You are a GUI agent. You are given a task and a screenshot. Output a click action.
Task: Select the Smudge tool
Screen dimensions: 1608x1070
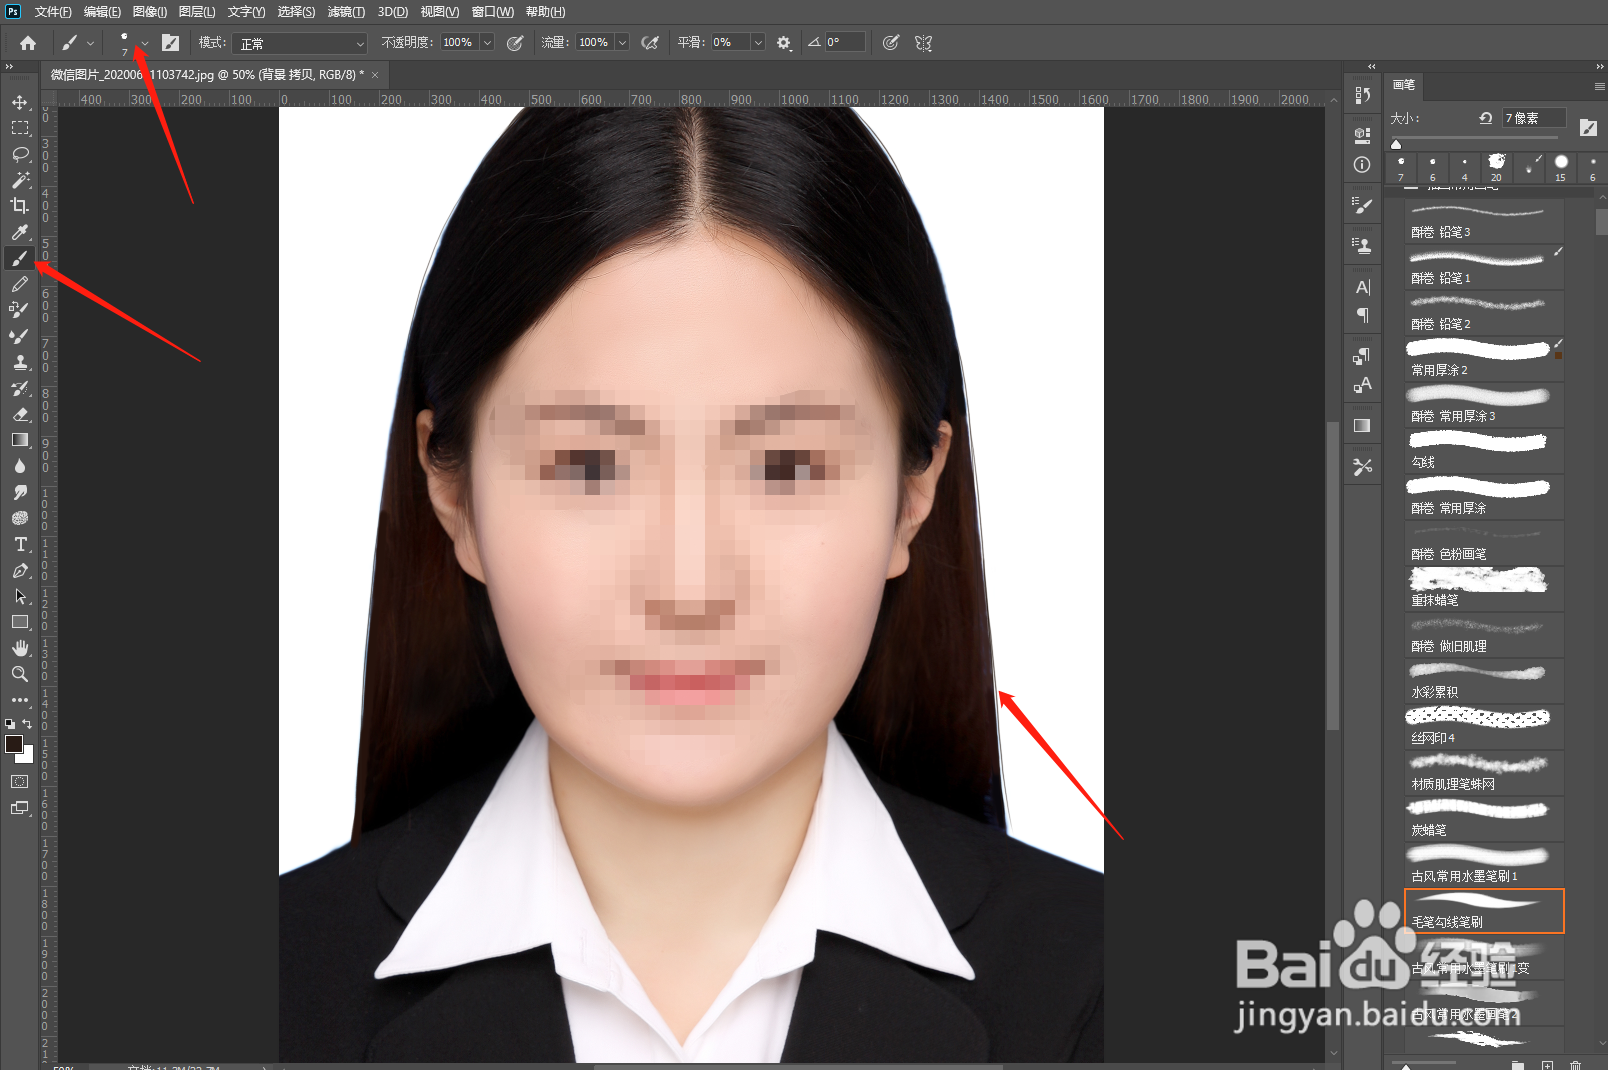tap(20, 492)
